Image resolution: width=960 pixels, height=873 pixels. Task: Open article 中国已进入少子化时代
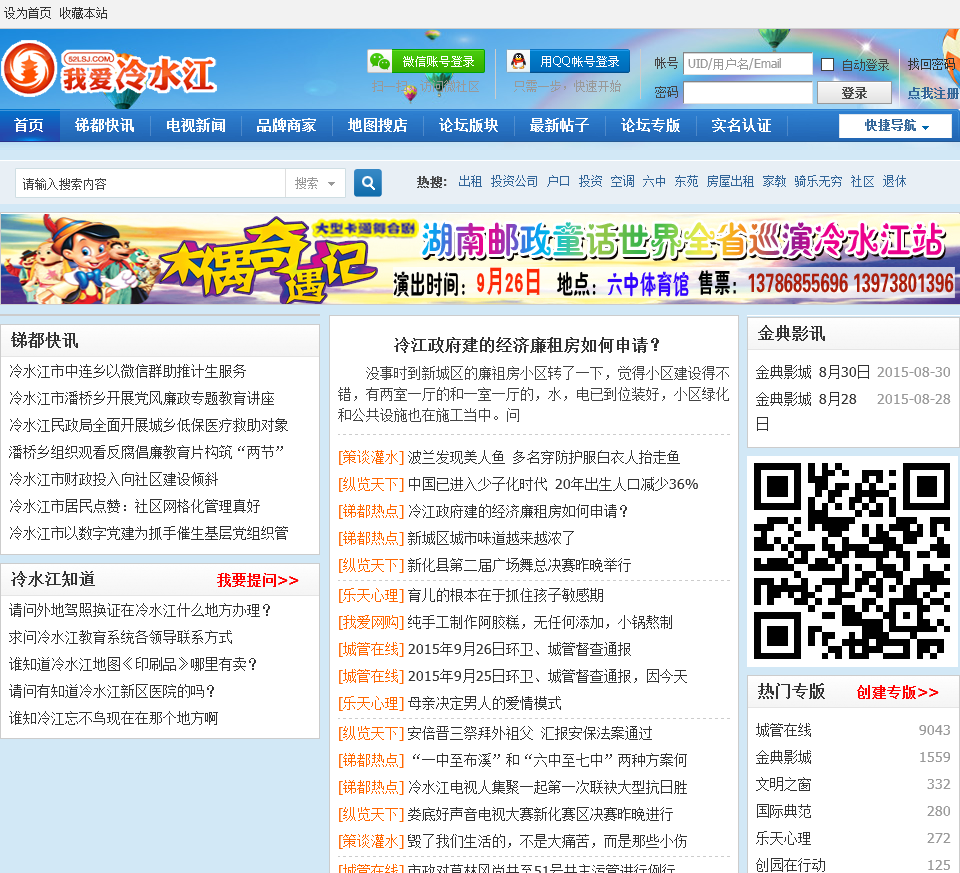tap(553, 484)
